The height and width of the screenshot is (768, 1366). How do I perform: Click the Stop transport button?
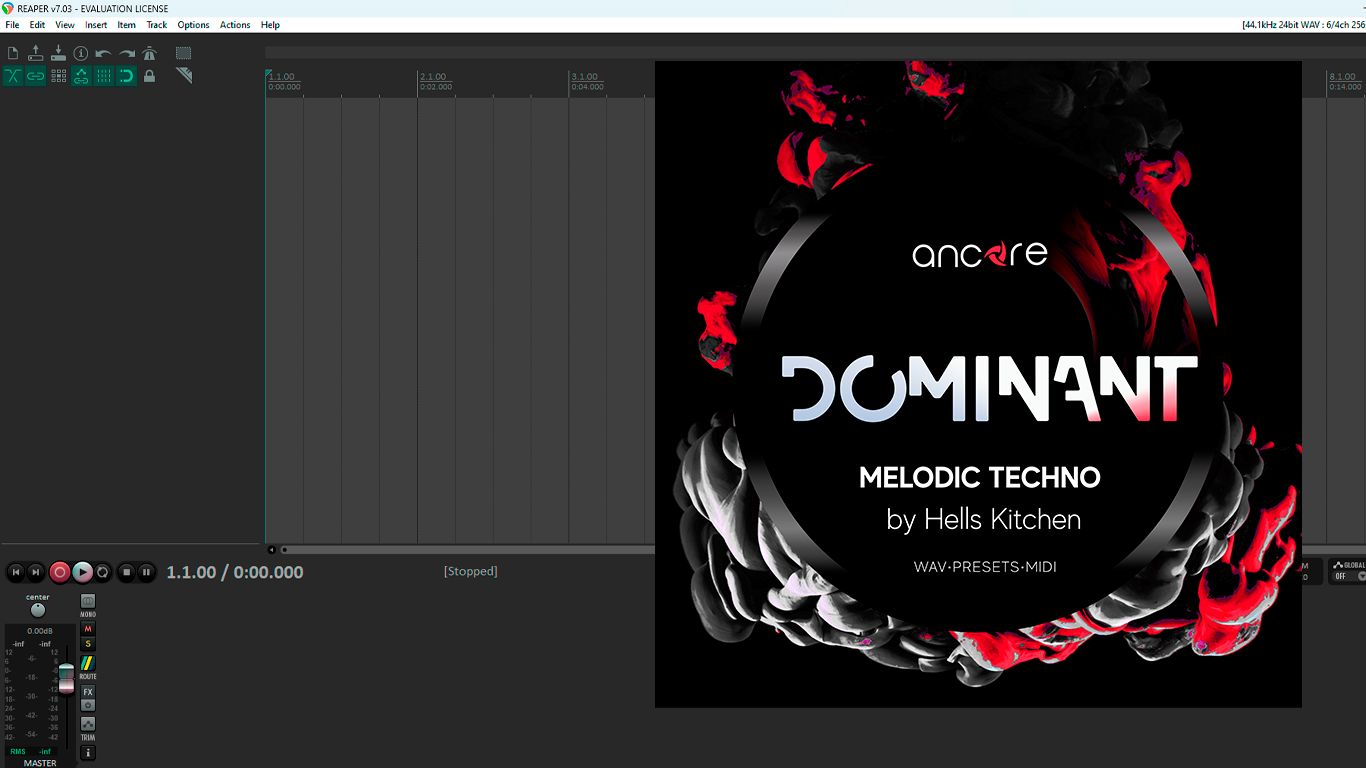(126, 572)
